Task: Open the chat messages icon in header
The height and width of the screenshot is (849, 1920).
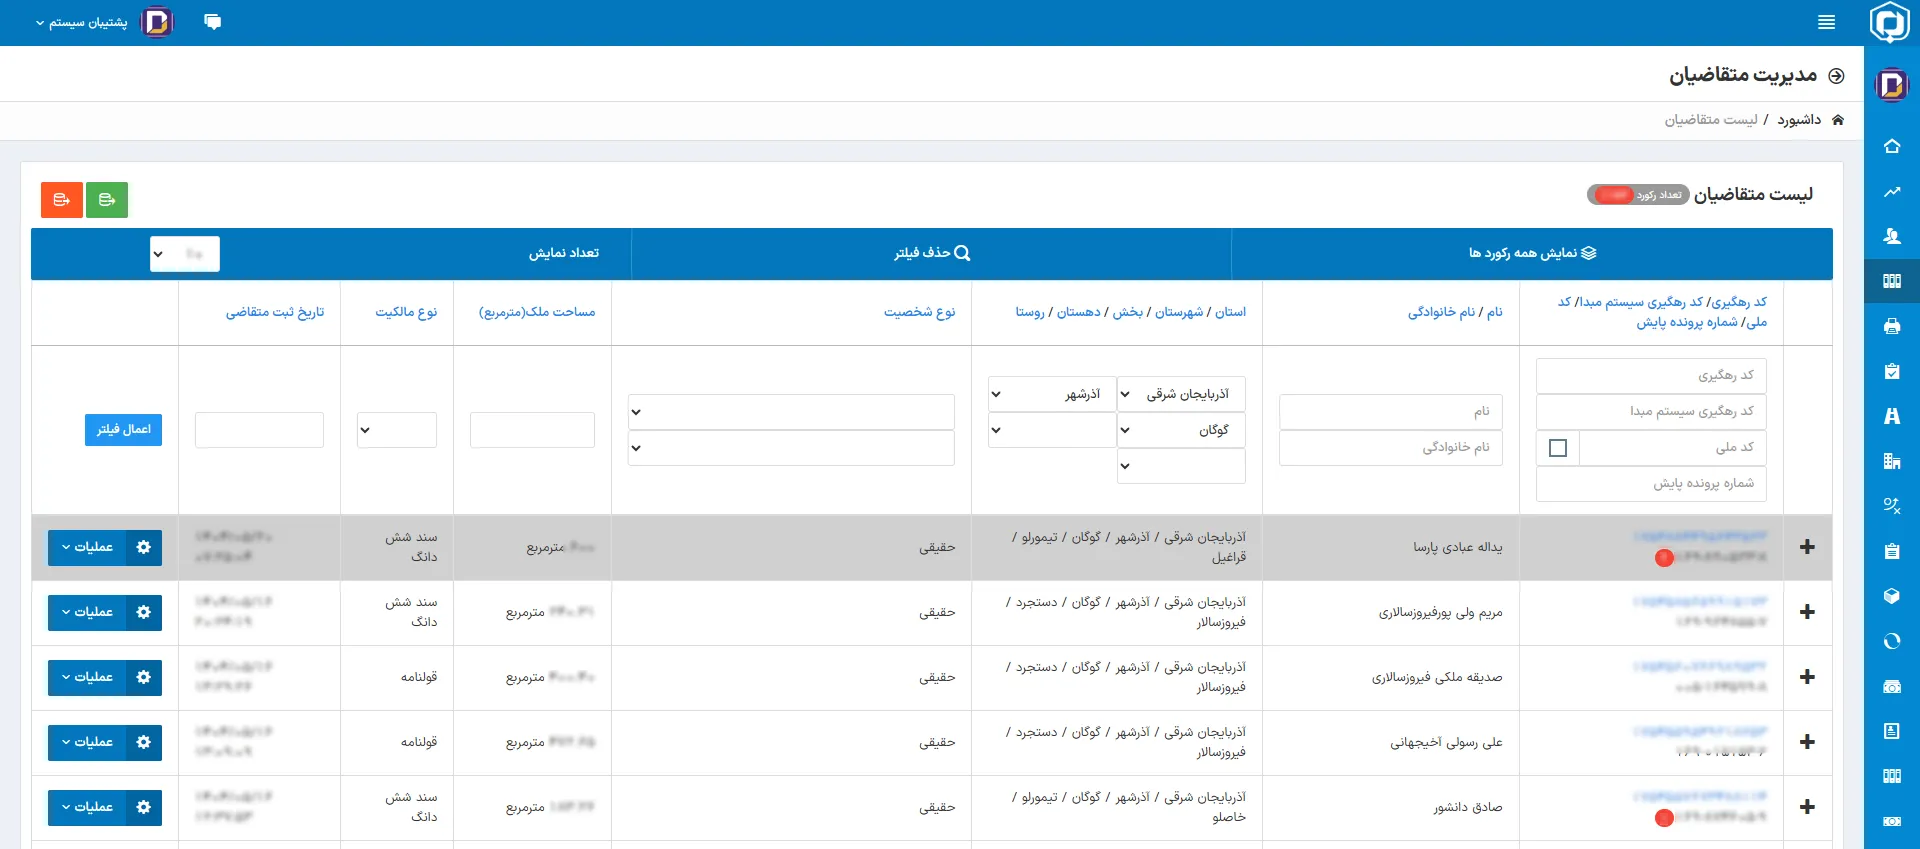Action: [212, 22]
